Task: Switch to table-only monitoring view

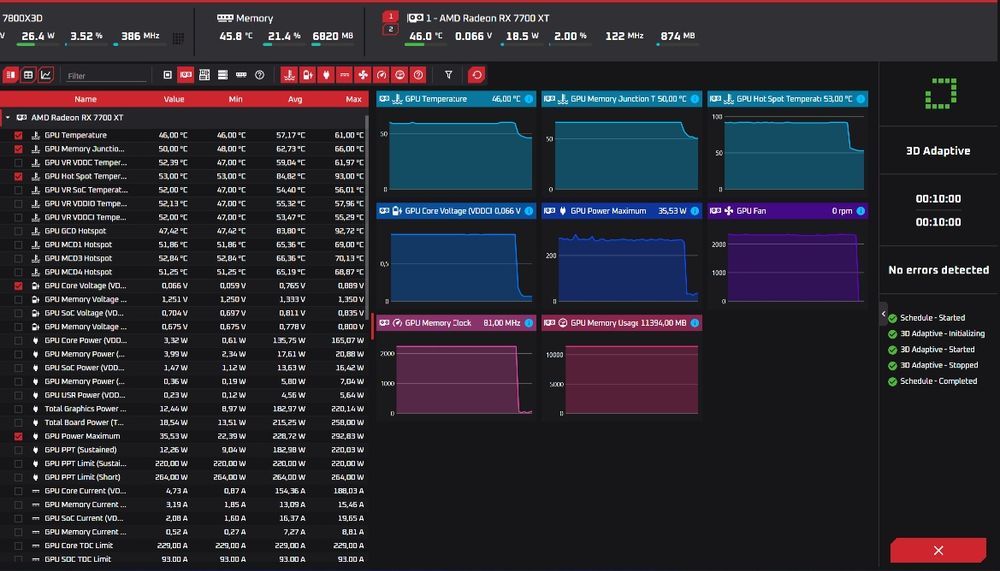Action: point(28,75)
